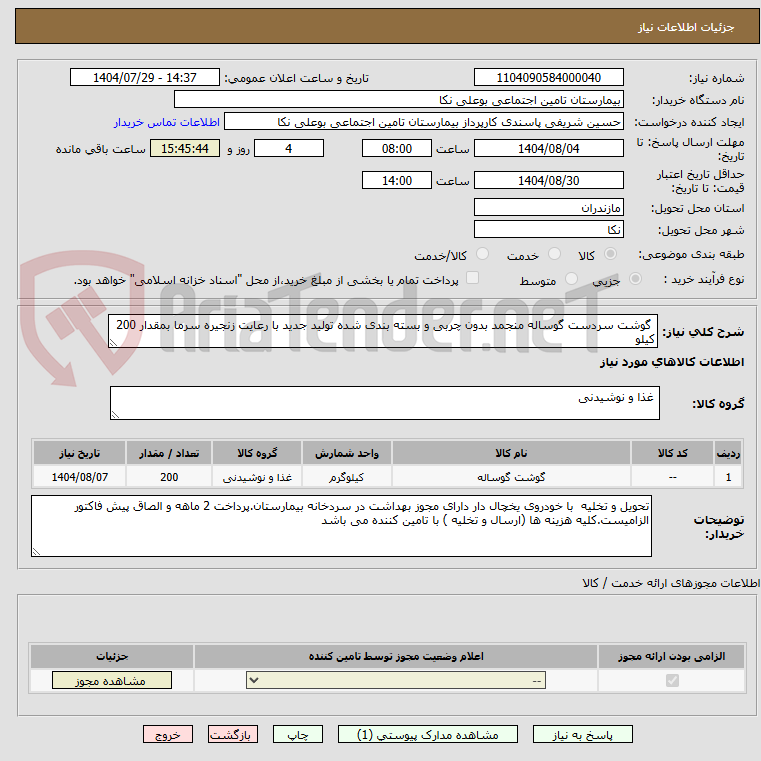Click the validity time field 14:00
The height and width of the screenshot is (761, 761).
(397, 181)
